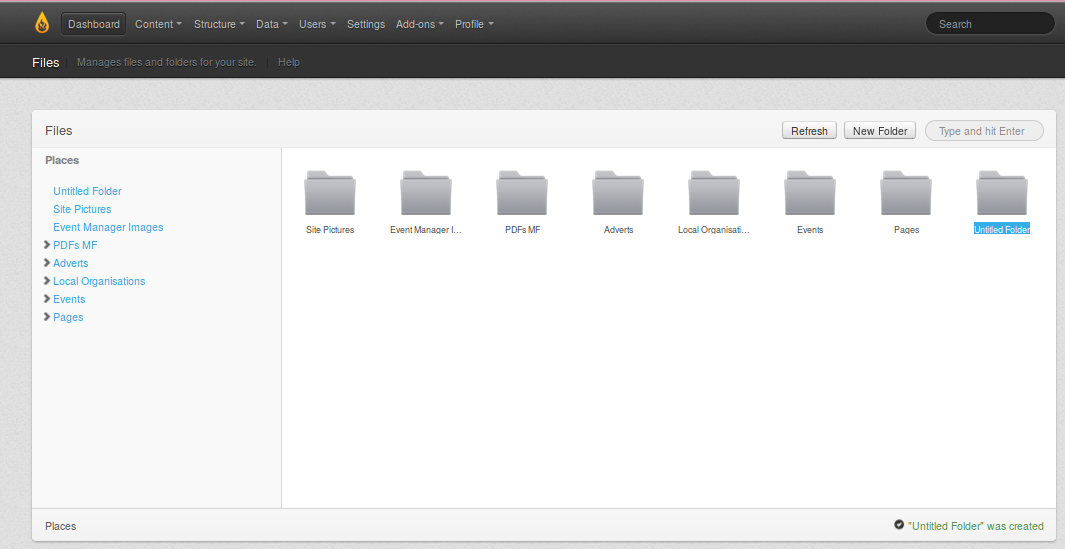Create a folder with New Folder button
The height and width of the screenshot is (549, 1065).
(880, 131)
